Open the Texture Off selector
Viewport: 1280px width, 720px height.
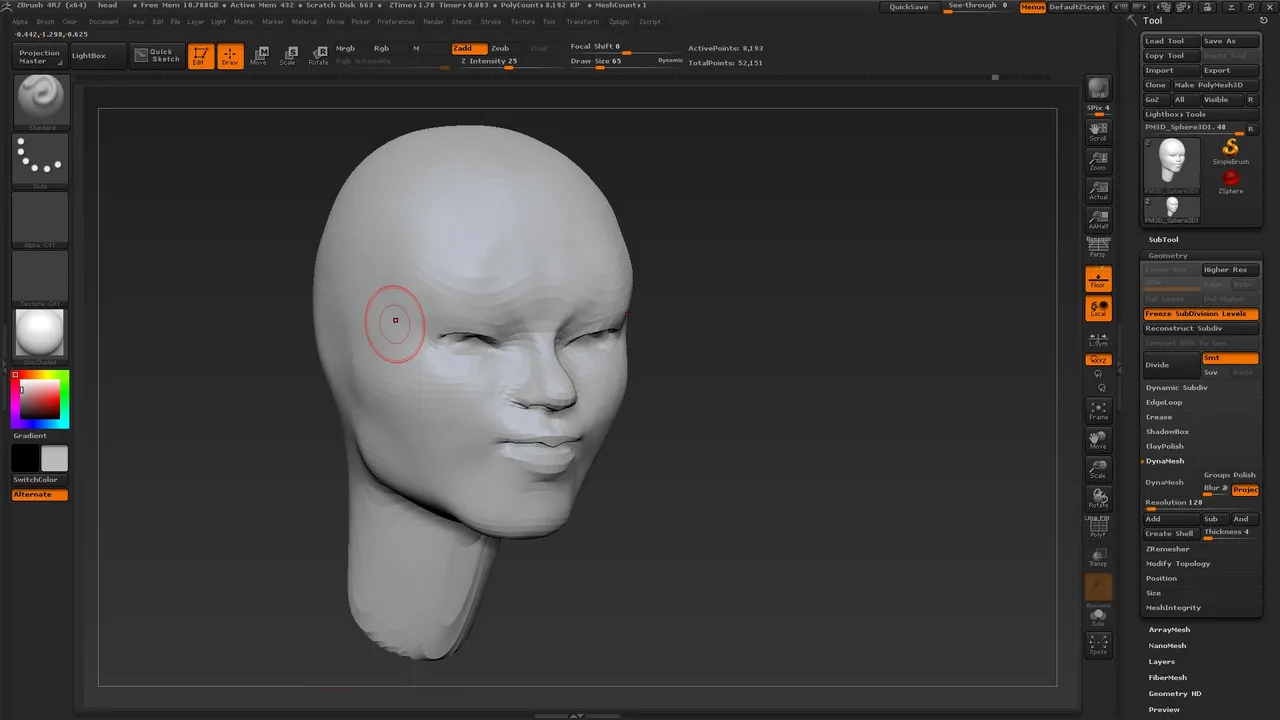click(41, 279)
